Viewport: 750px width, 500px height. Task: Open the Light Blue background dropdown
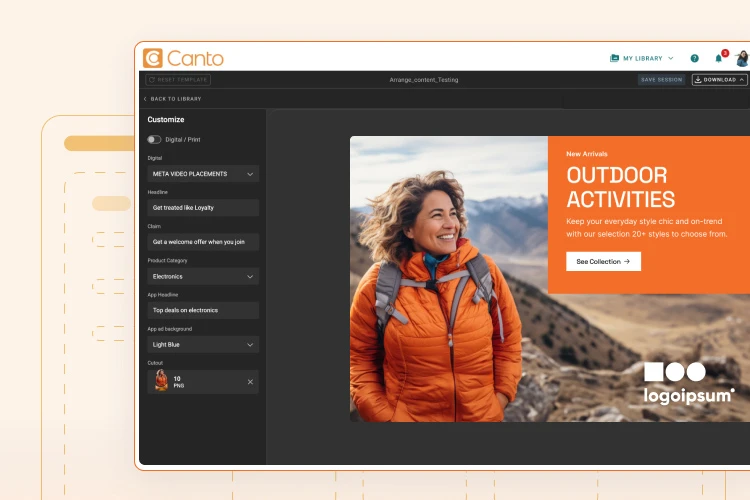click(203, 344)
